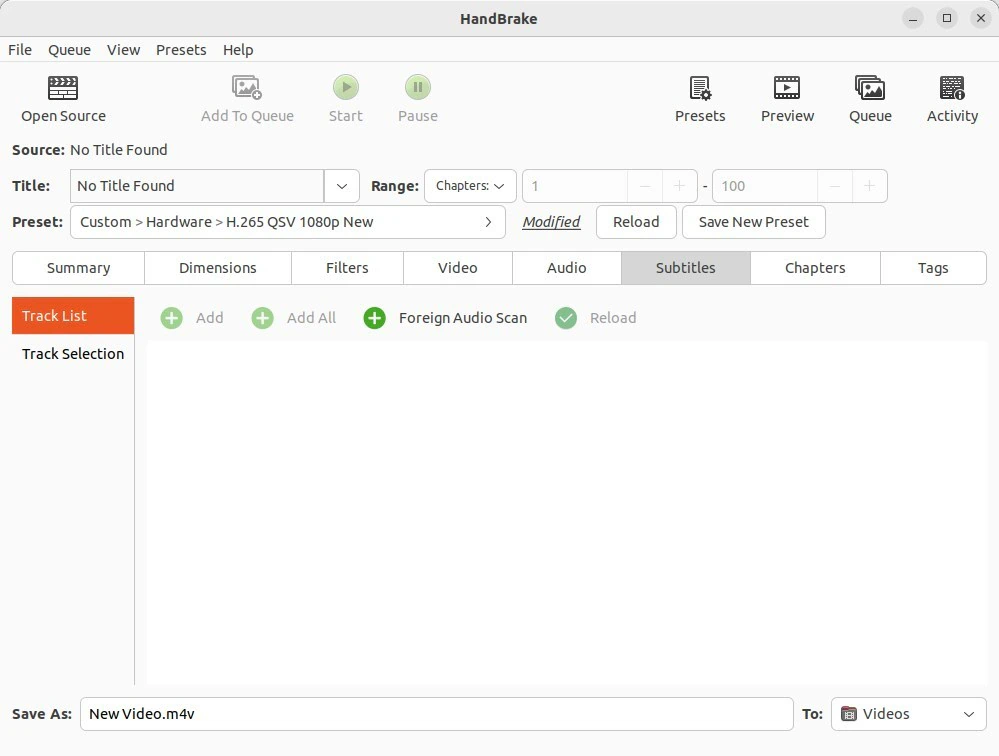Image resolution: width=999 pixels, height=756 pixels.
Task: Open the Activity log icon
Action: pyautogui.click(x=952, y=88)
